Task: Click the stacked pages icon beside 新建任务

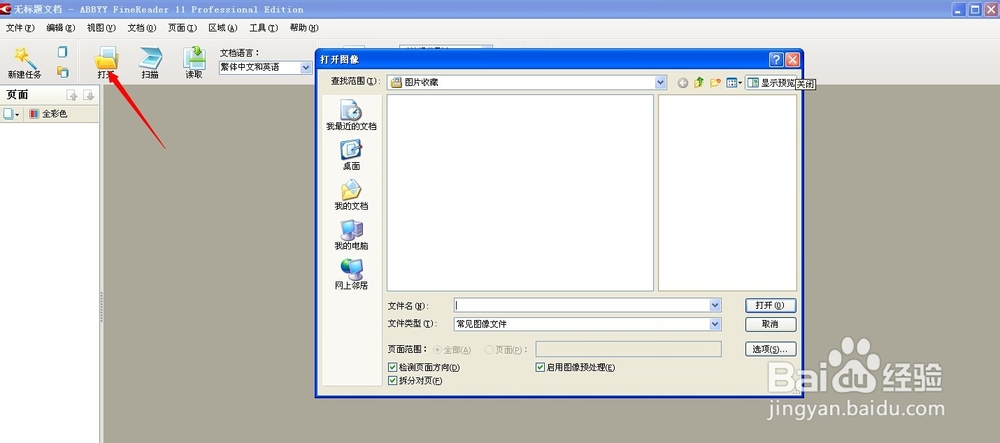Action: pos(62,72)
